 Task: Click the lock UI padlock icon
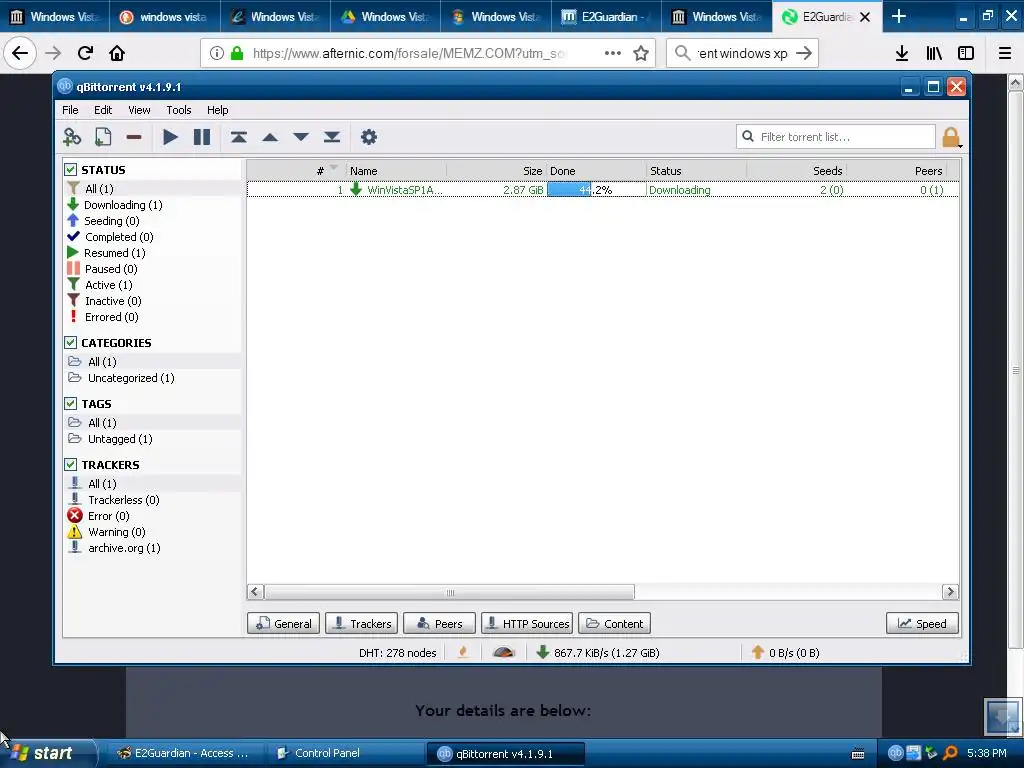coord(951,137)
